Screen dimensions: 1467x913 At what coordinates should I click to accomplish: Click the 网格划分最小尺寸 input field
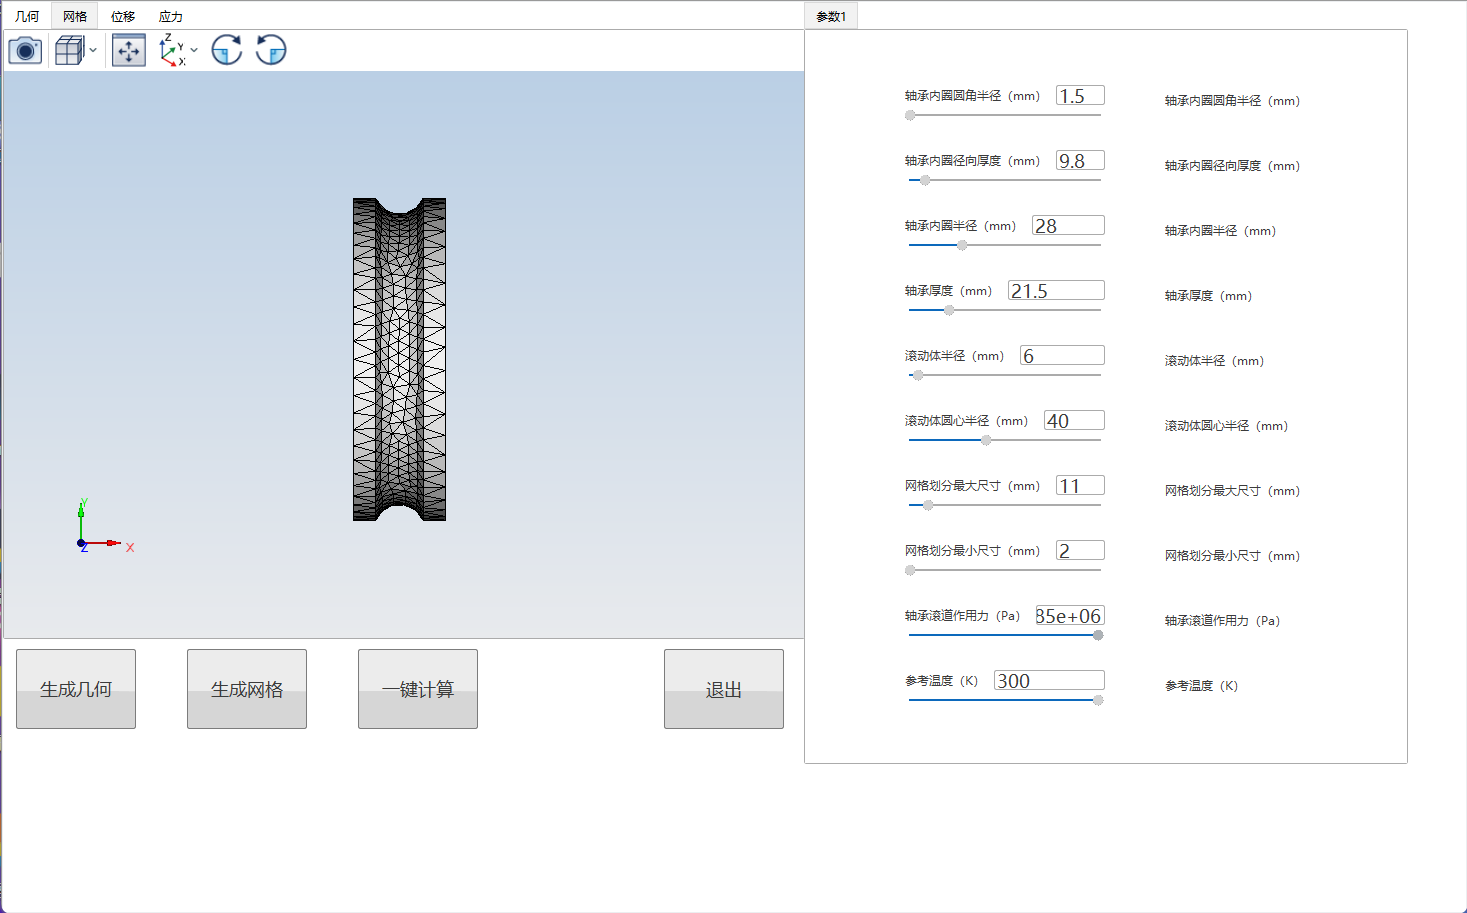click(x=1080, y=551)
